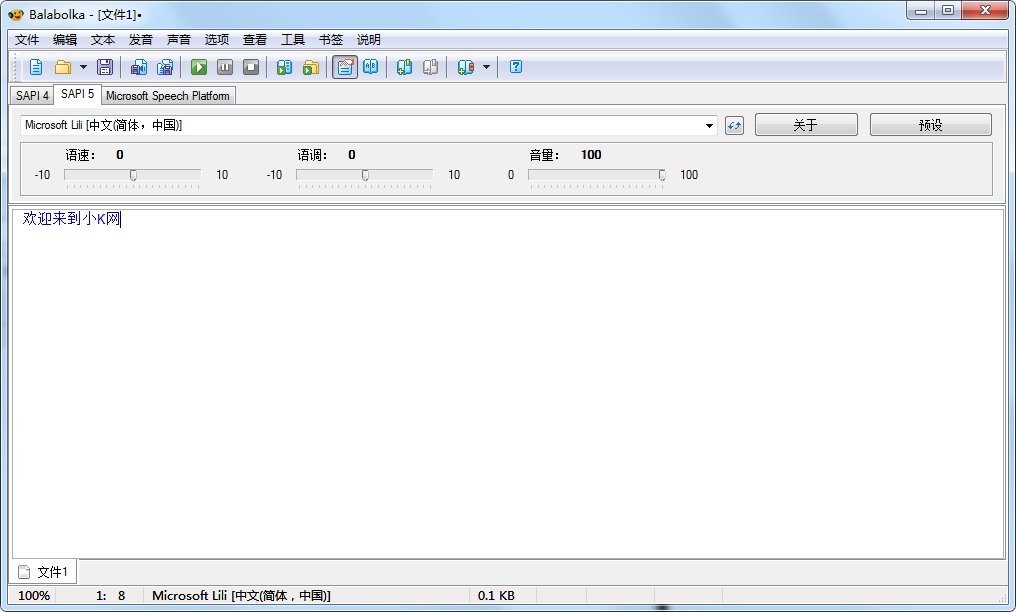Viewport: 1016px width, 612px height.
Task: Refresh the voice list beside the voice selector
Action: pyautogui.click(x=733, y=125)
